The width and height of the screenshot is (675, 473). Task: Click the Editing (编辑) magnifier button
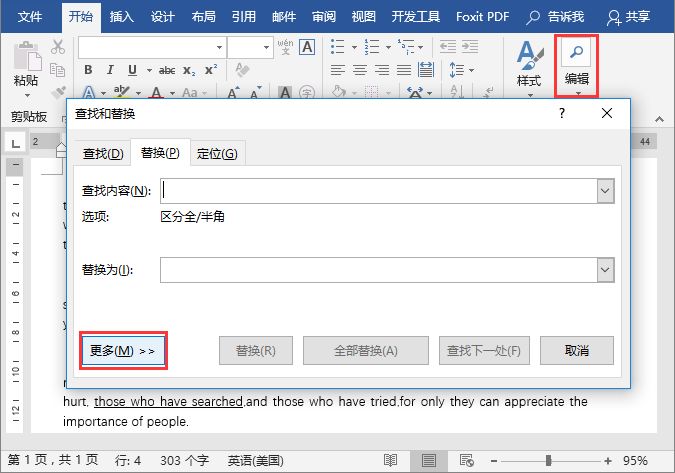coord(577,63)
